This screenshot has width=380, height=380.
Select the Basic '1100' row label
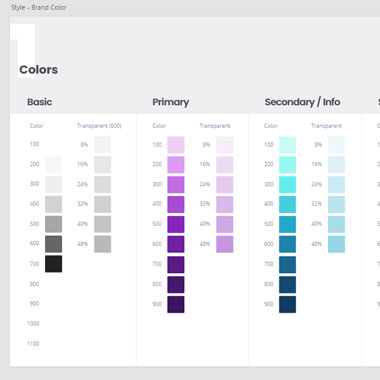(x=33, y=344)
